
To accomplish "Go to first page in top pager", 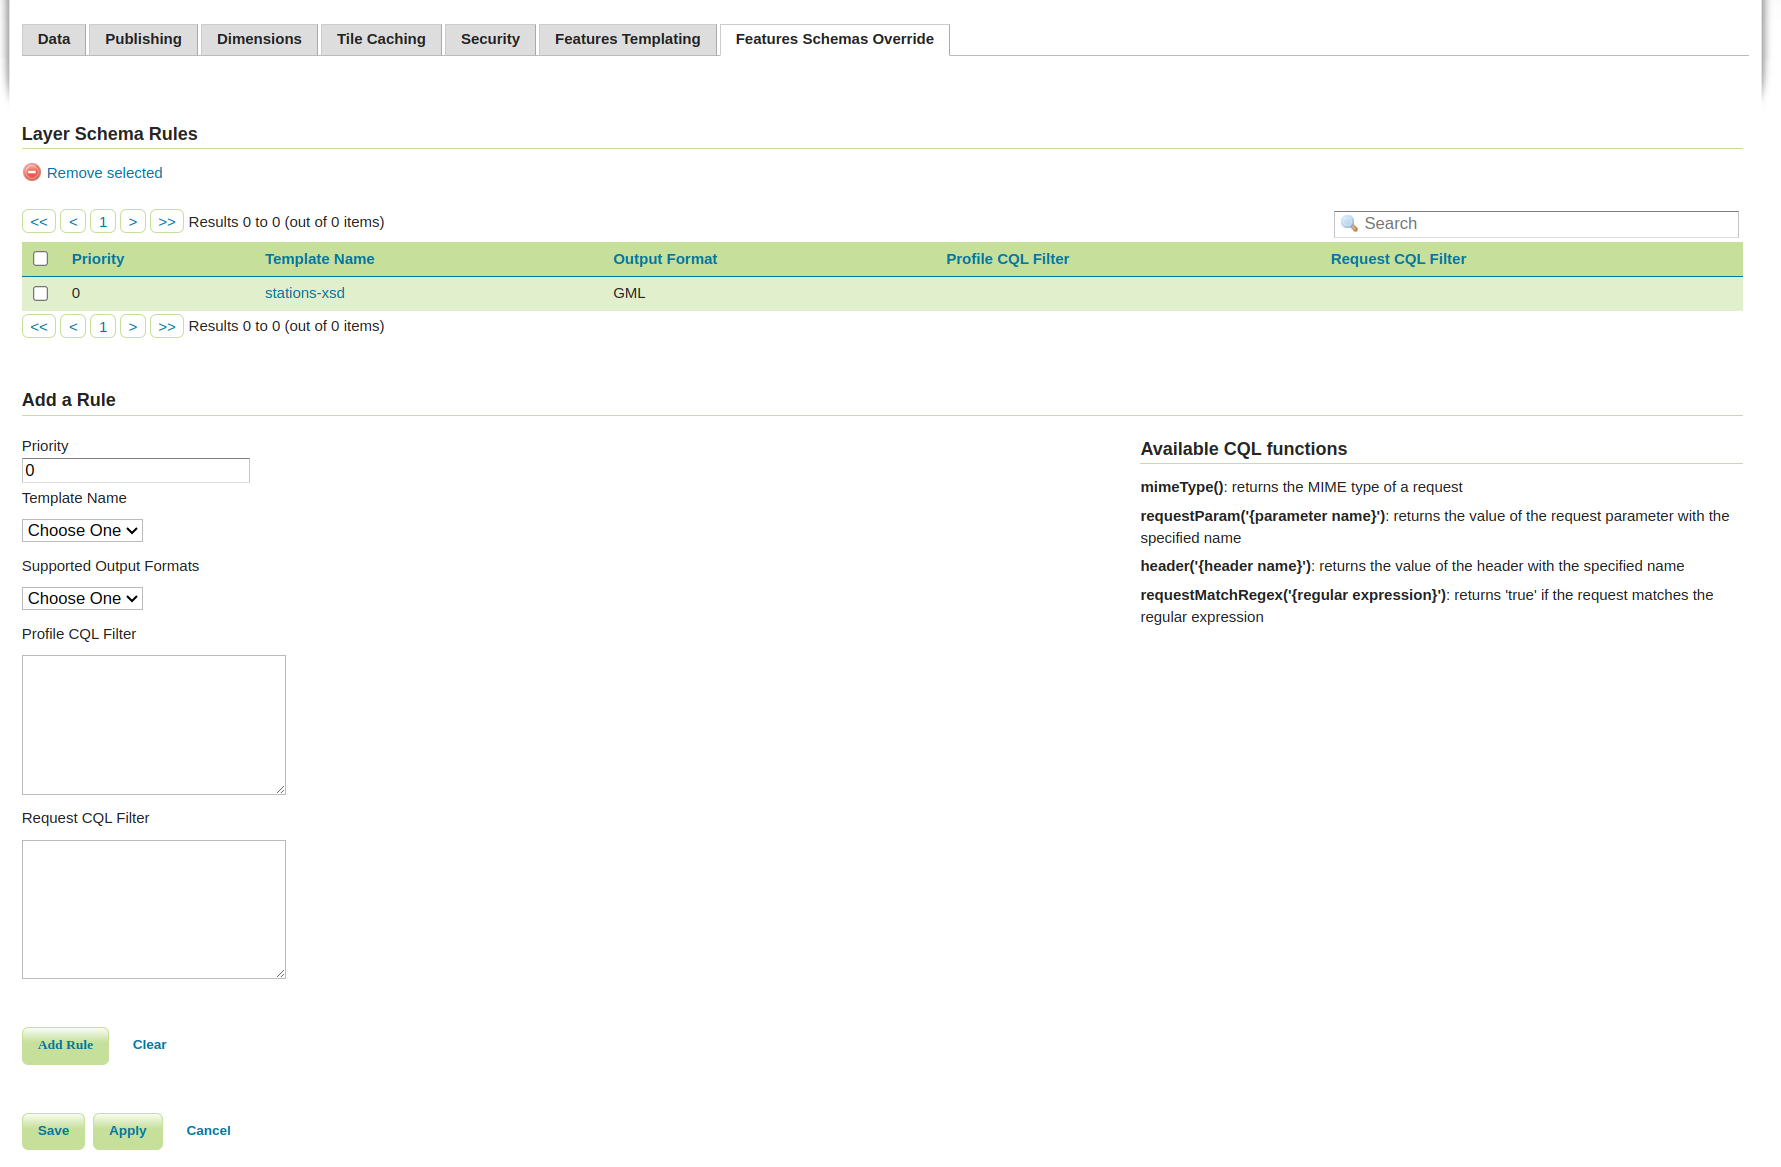I will 39,222.
